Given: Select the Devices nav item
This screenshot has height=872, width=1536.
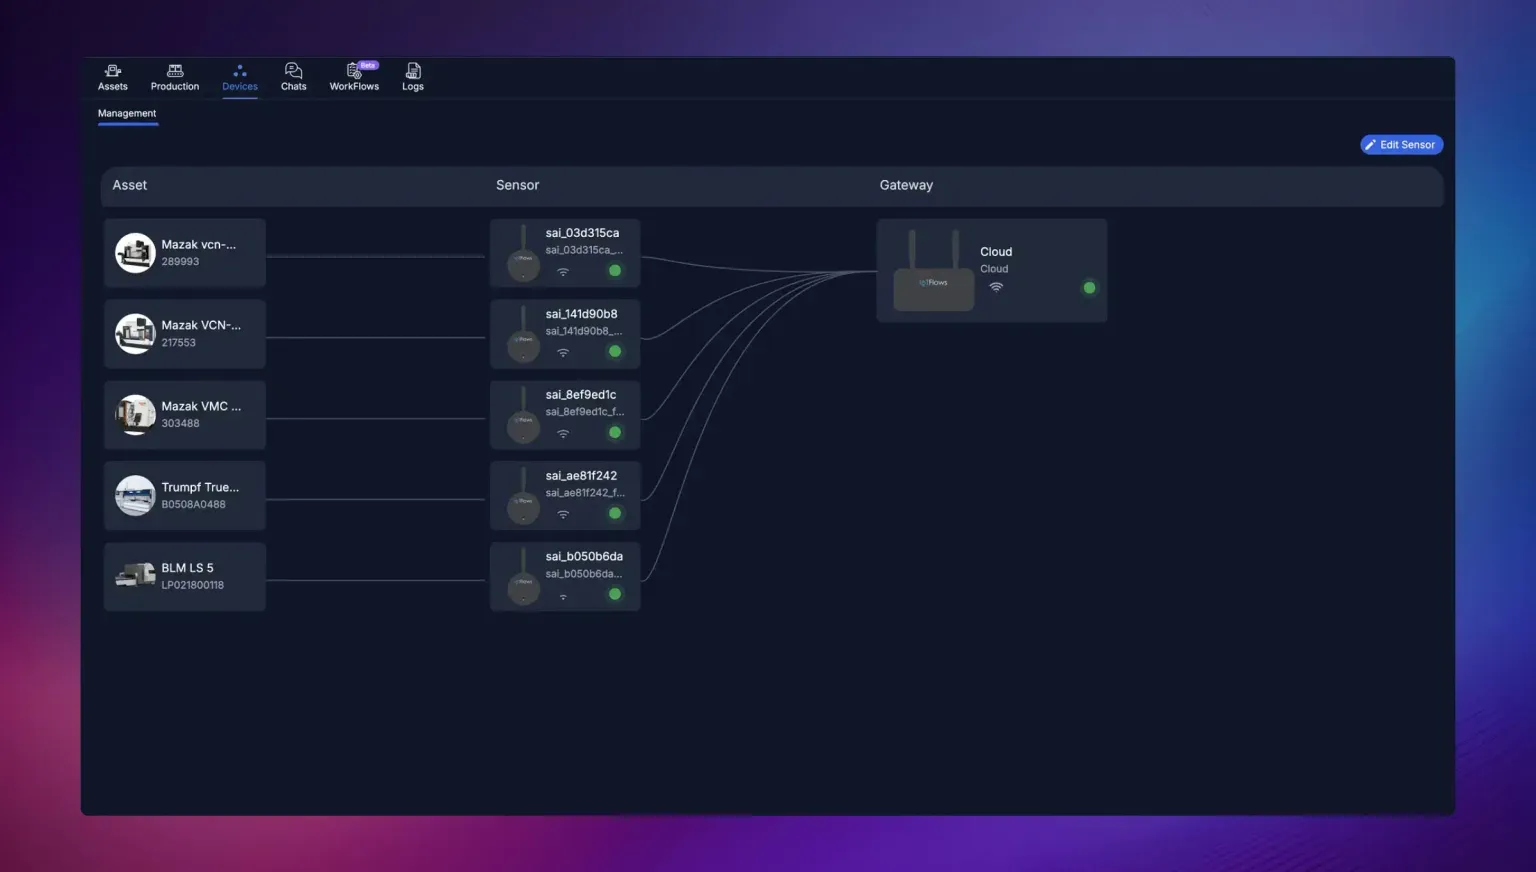Looking at the screenshot, I should pyautogui.click(x=240, y=77).
